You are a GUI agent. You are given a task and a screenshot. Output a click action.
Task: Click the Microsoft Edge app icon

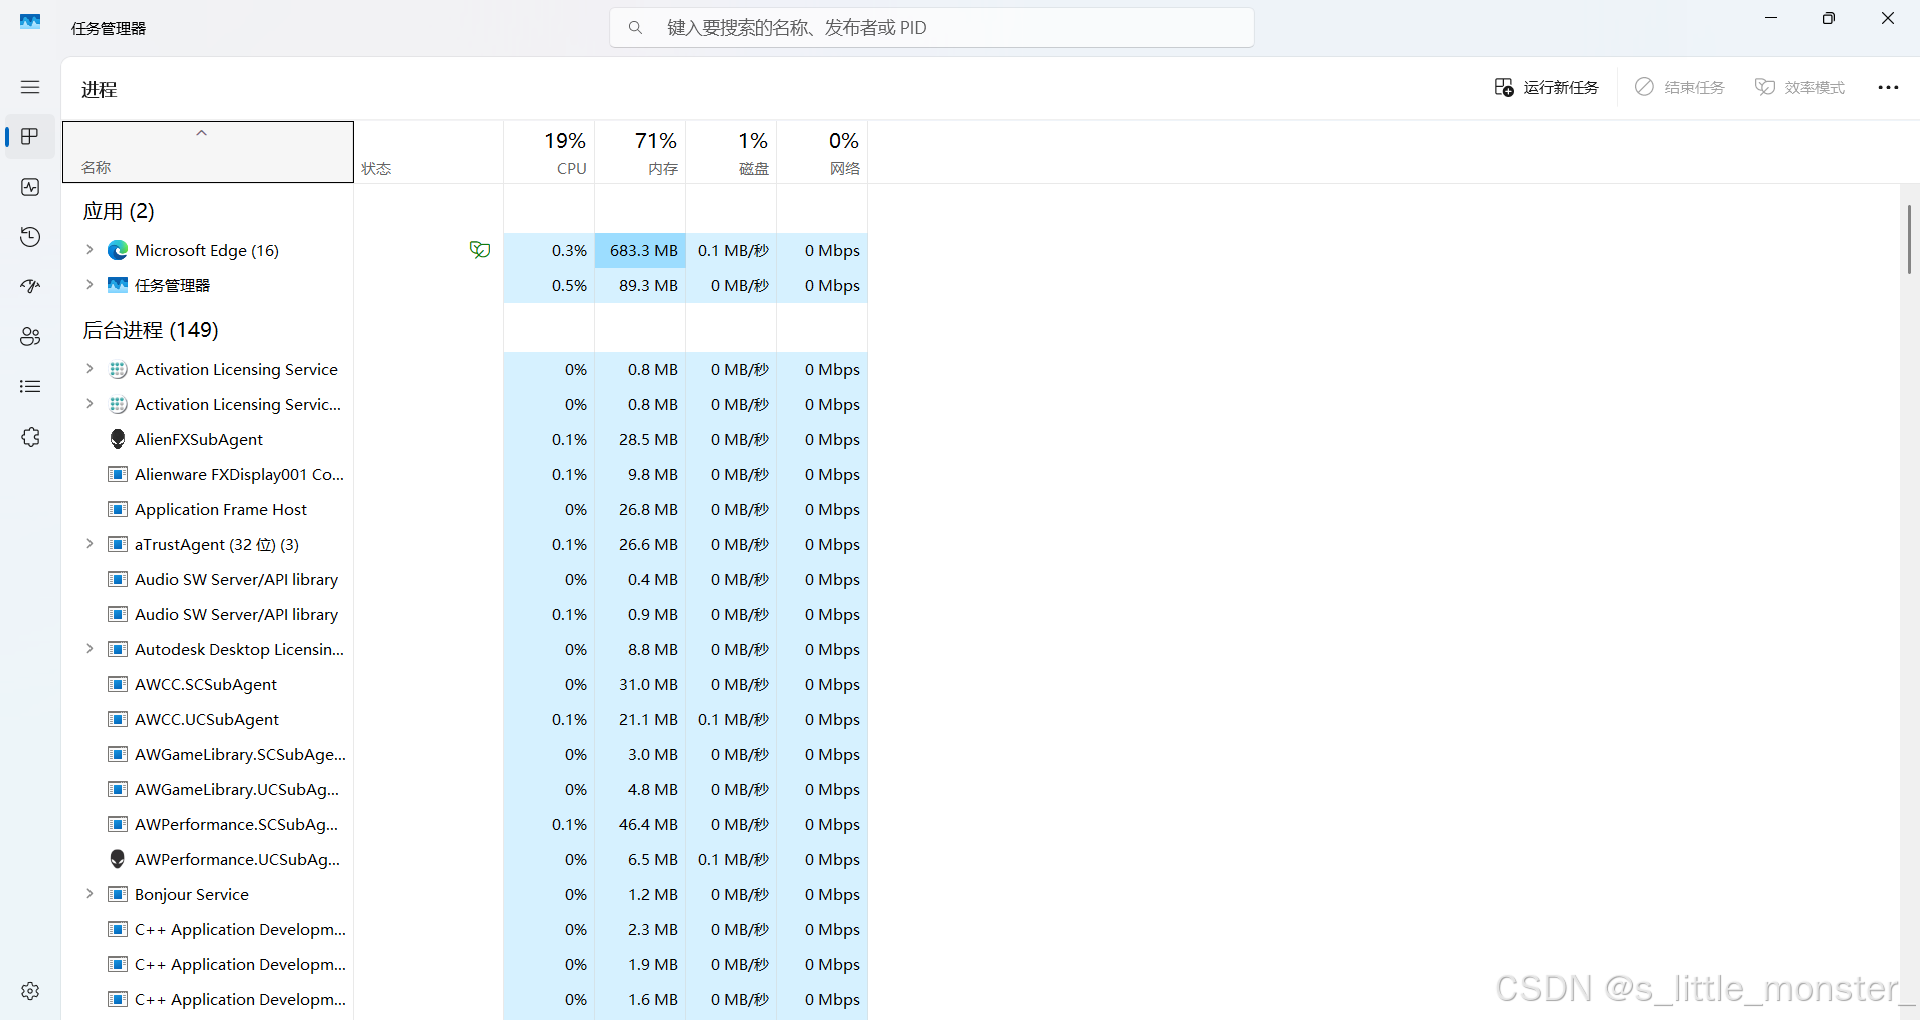[x=118, y=250]
